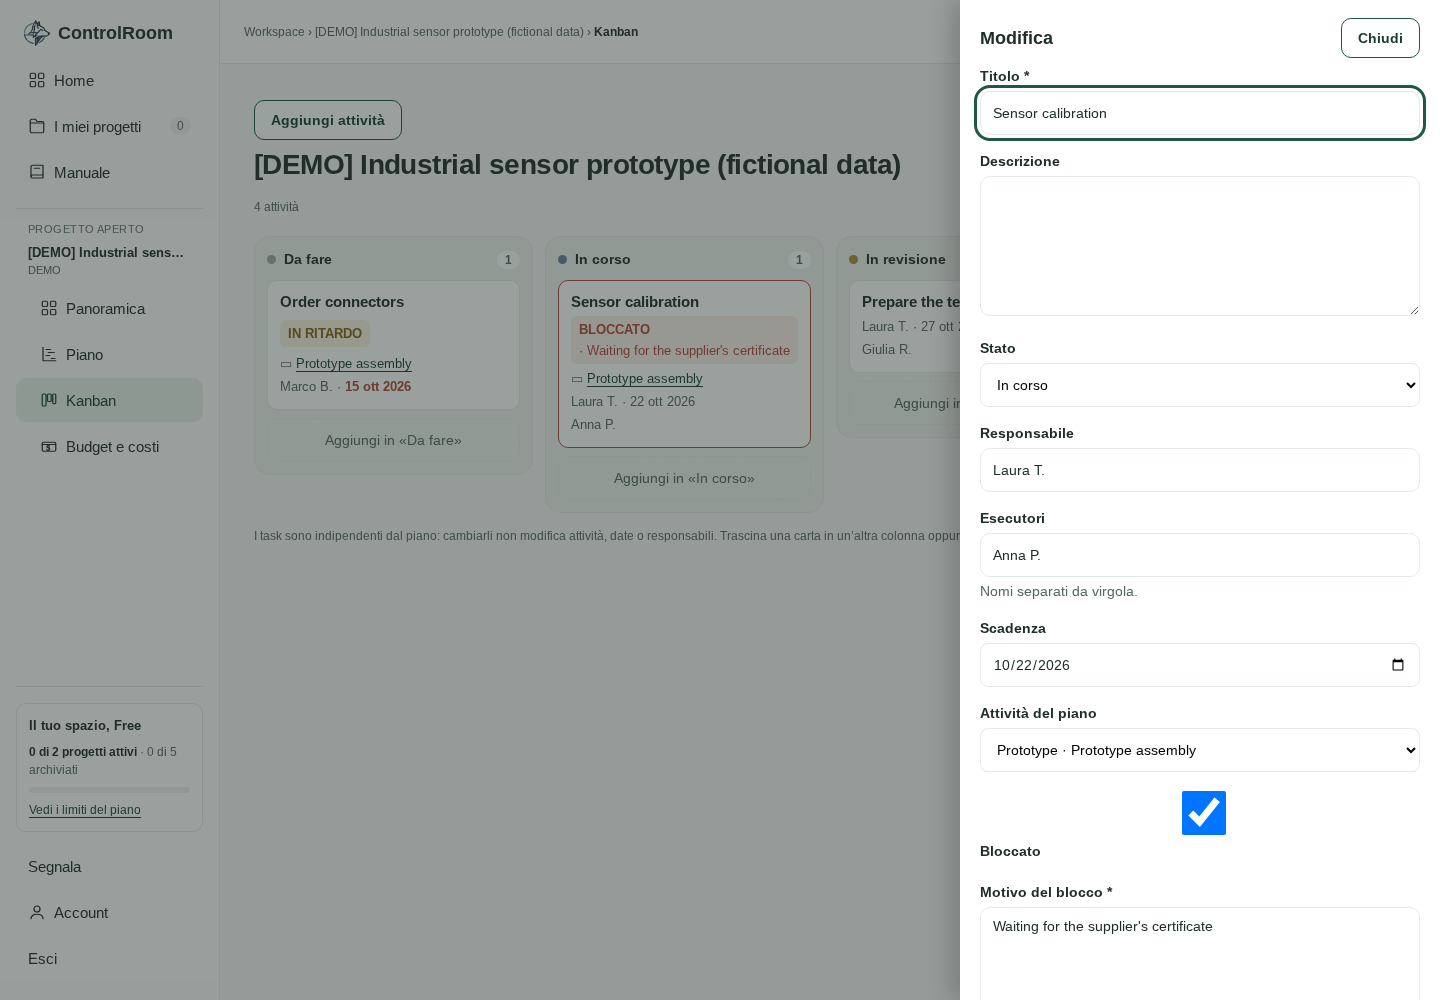Click the ControlRoom logo icon
The height and width of the screenshot is (1000, 1440).
tap(37, 33)
